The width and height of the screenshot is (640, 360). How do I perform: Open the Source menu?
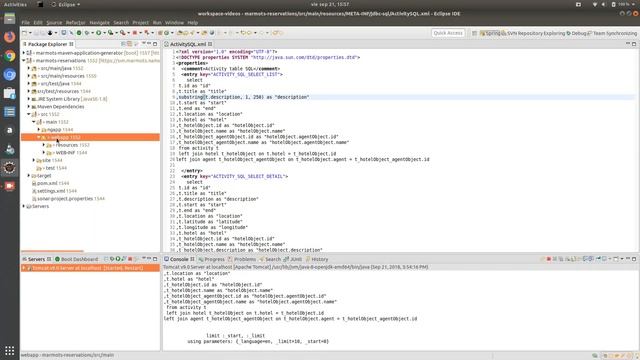[x=54, y=23]
